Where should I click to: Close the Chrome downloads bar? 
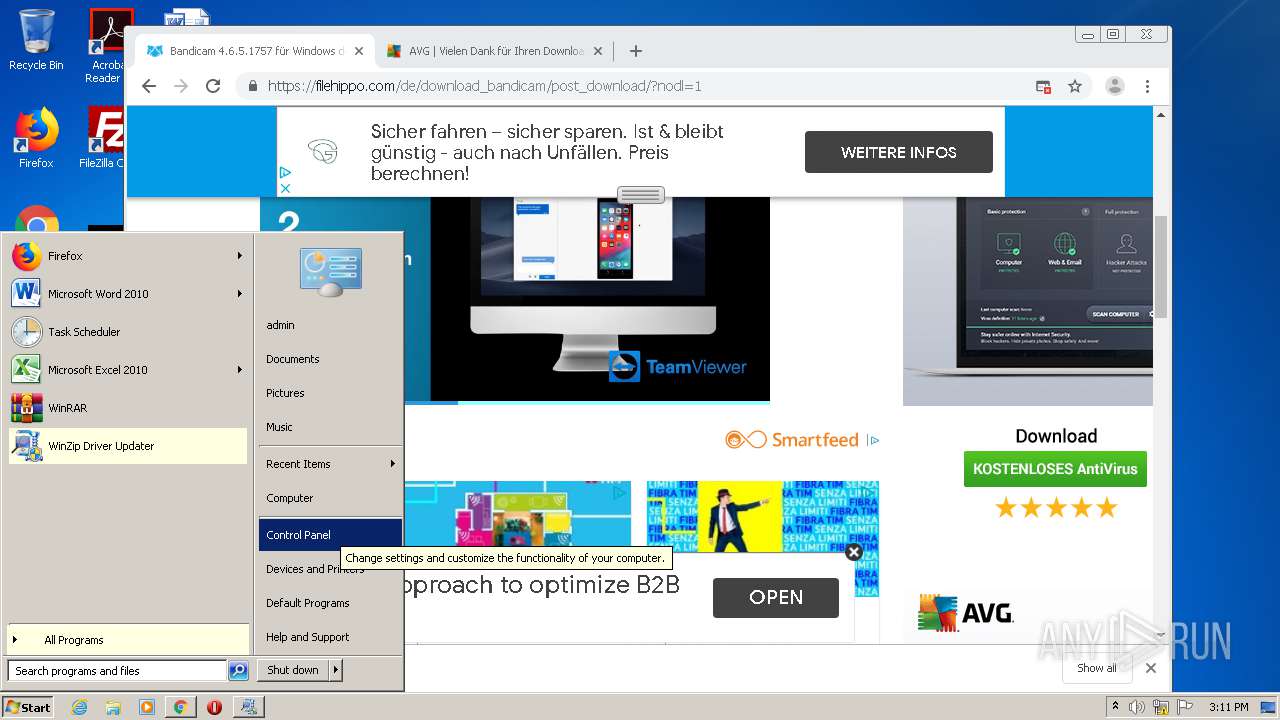1150,668
